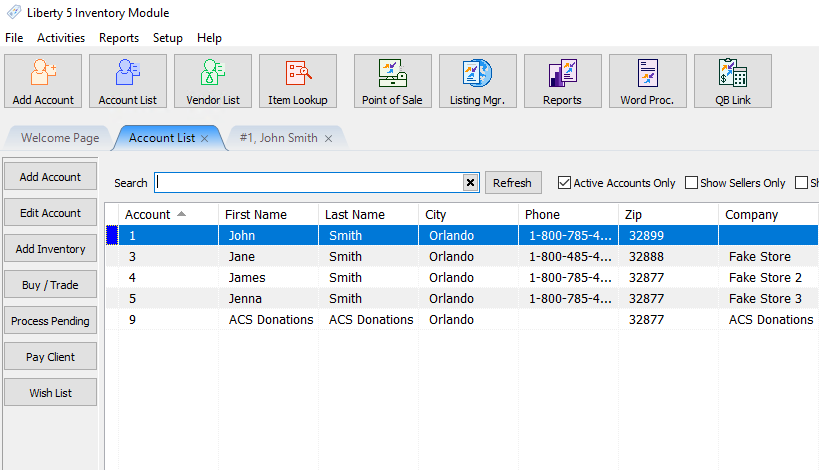Viewport: 819px width, 470px height.
Task: Click the Edit Account button
Action: [x=51, y=213]
